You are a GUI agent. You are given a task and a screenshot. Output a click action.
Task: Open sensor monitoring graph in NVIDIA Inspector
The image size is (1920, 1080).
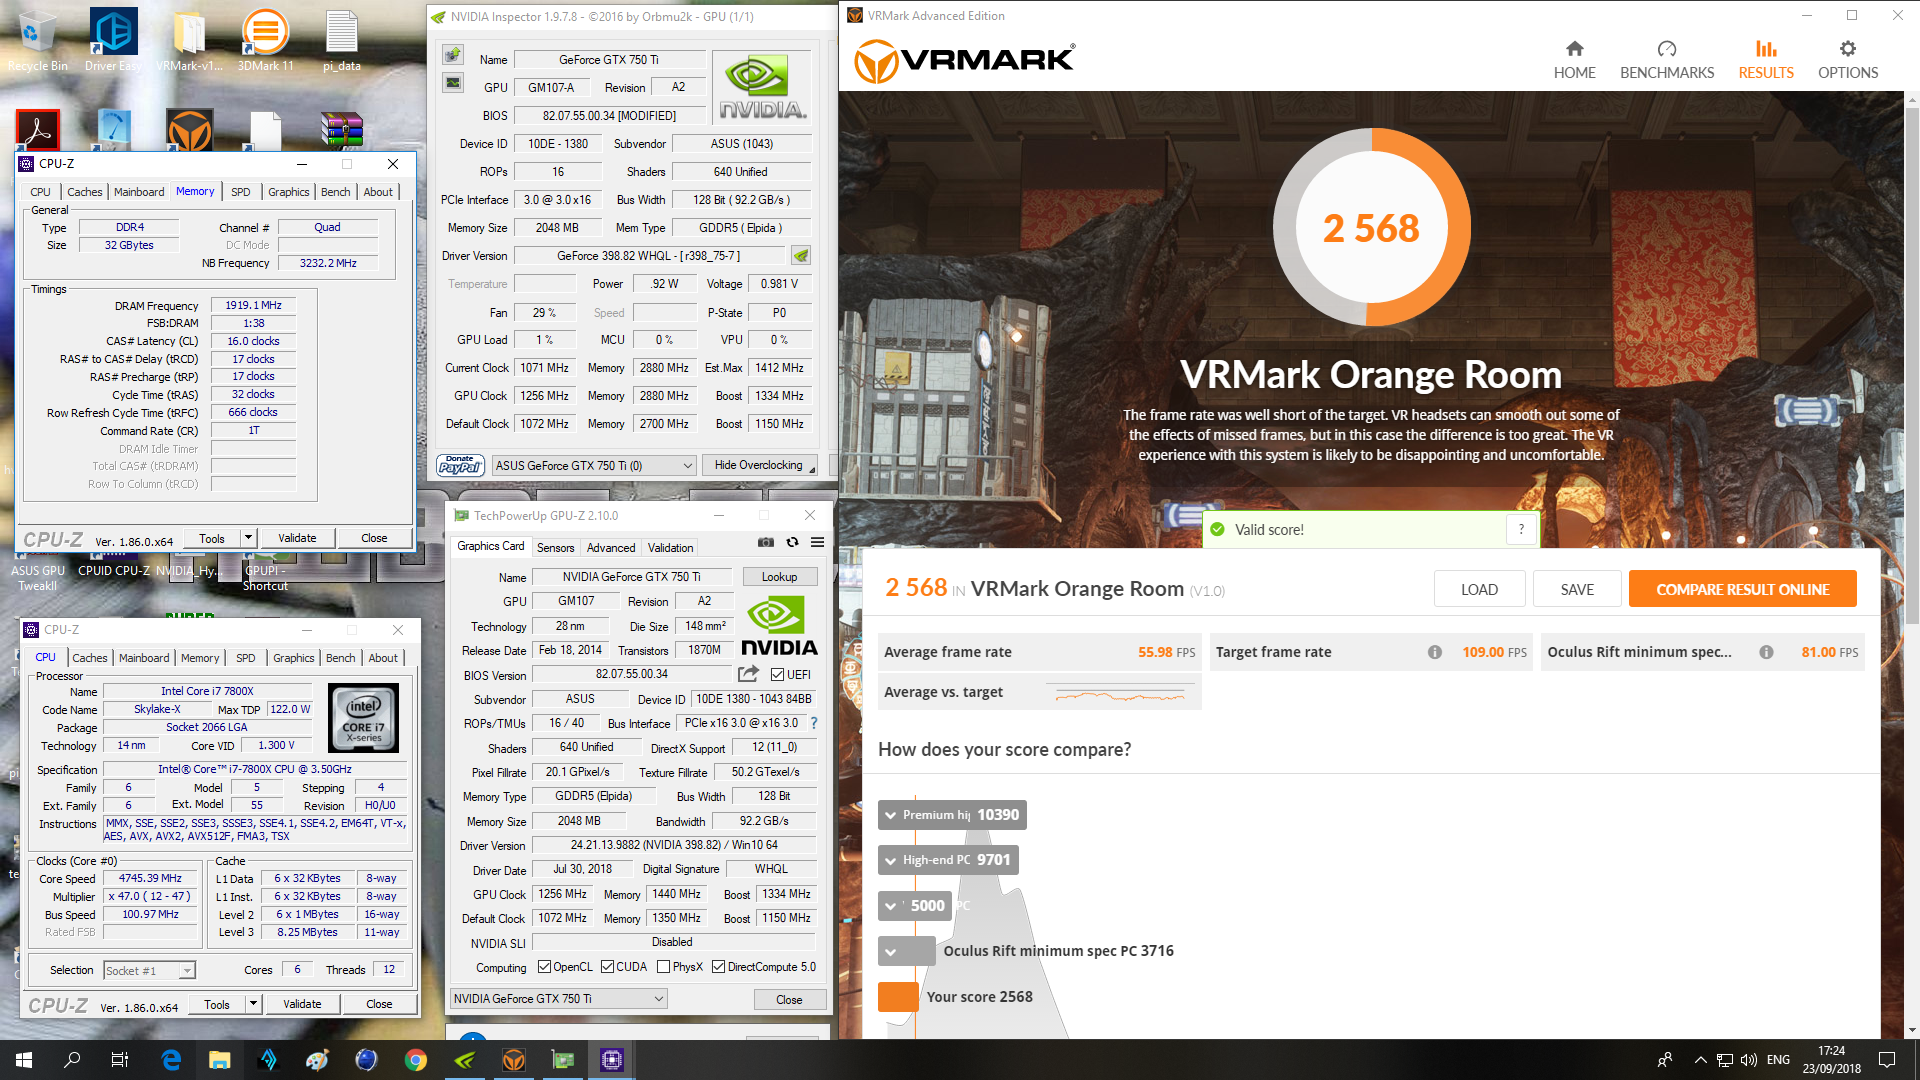pos(453,83)
